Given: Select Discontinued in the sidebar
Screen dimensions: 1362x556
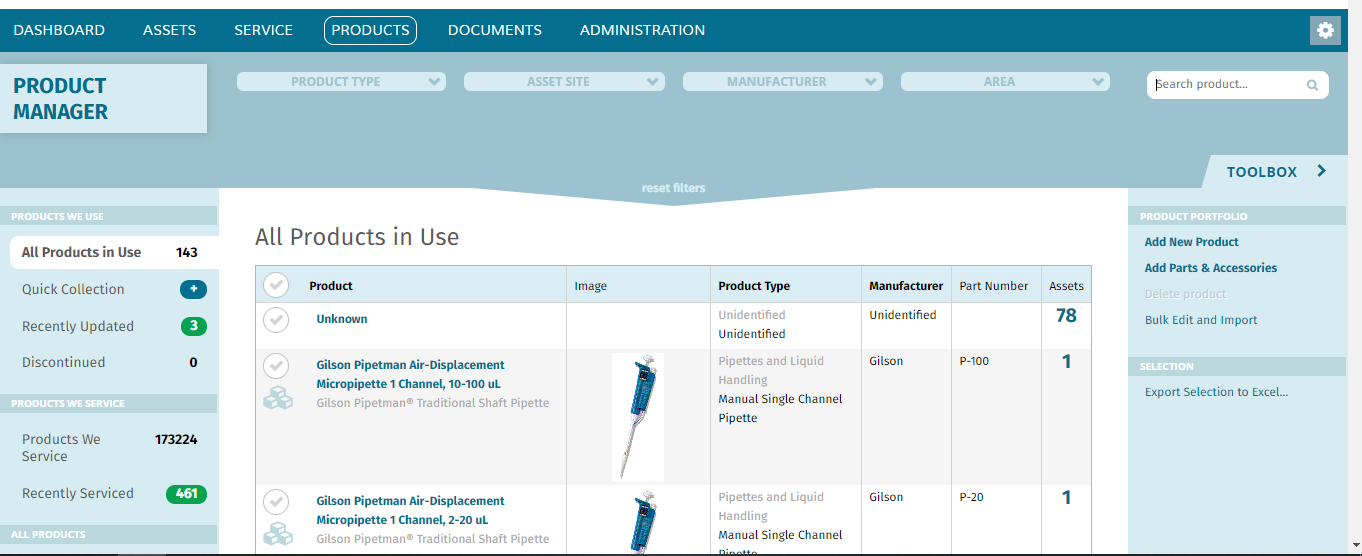Looking at the screenshot, I should (x=63, y=362).
